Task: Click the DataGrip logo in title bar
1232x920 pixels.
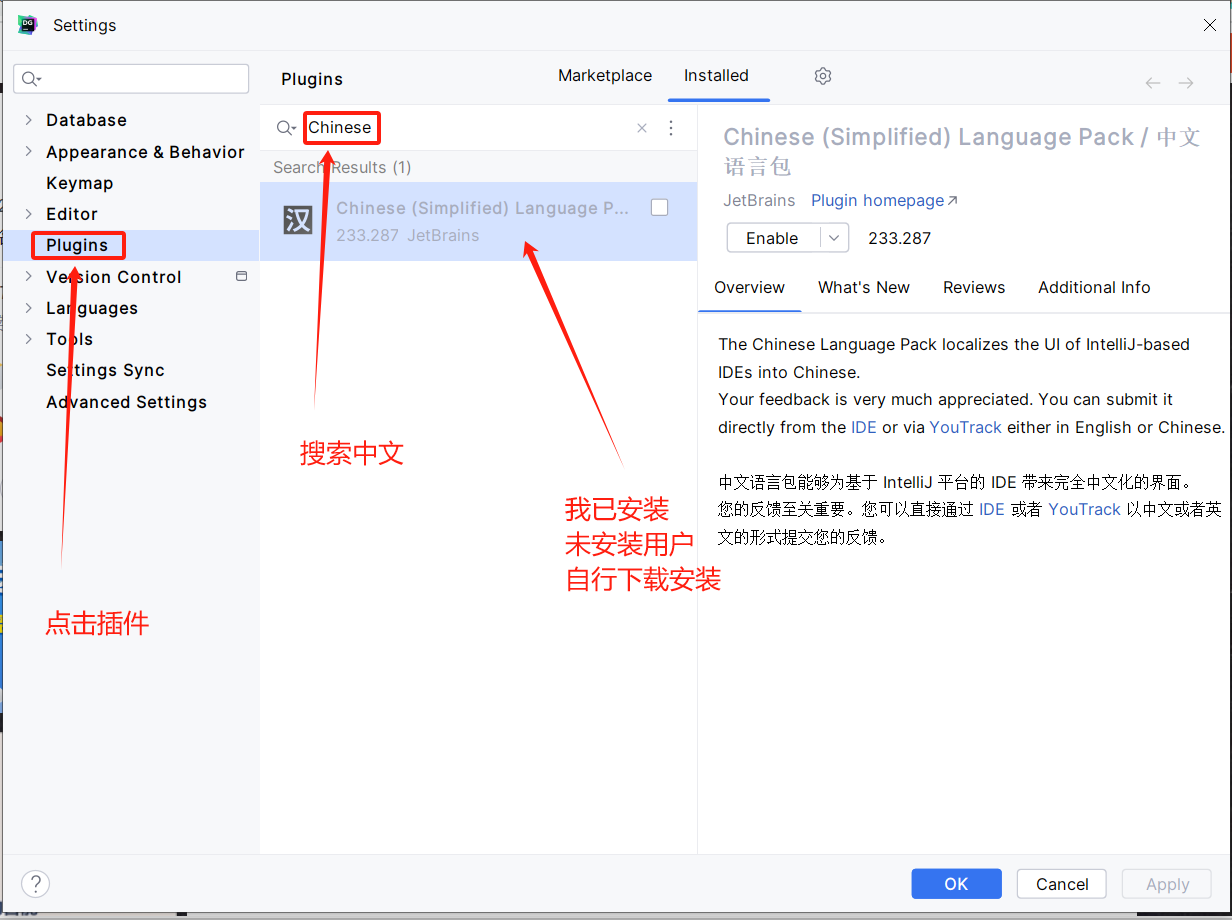Action: point(27,25)
